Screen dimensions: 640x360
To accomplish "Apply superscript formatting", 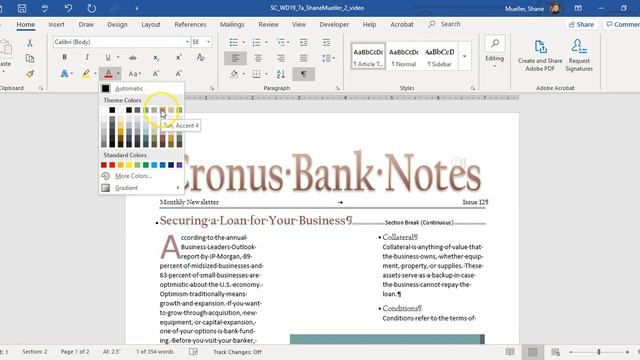I will click(179, 58).
